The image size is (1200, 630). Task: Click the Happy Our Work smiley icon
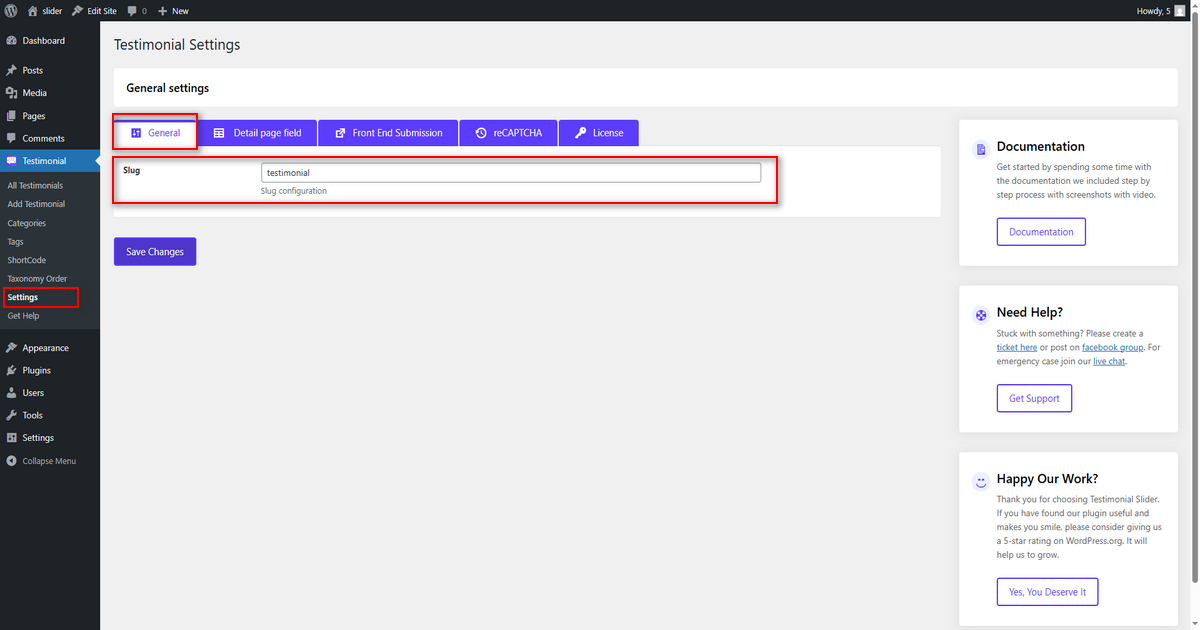pos(981,481)
